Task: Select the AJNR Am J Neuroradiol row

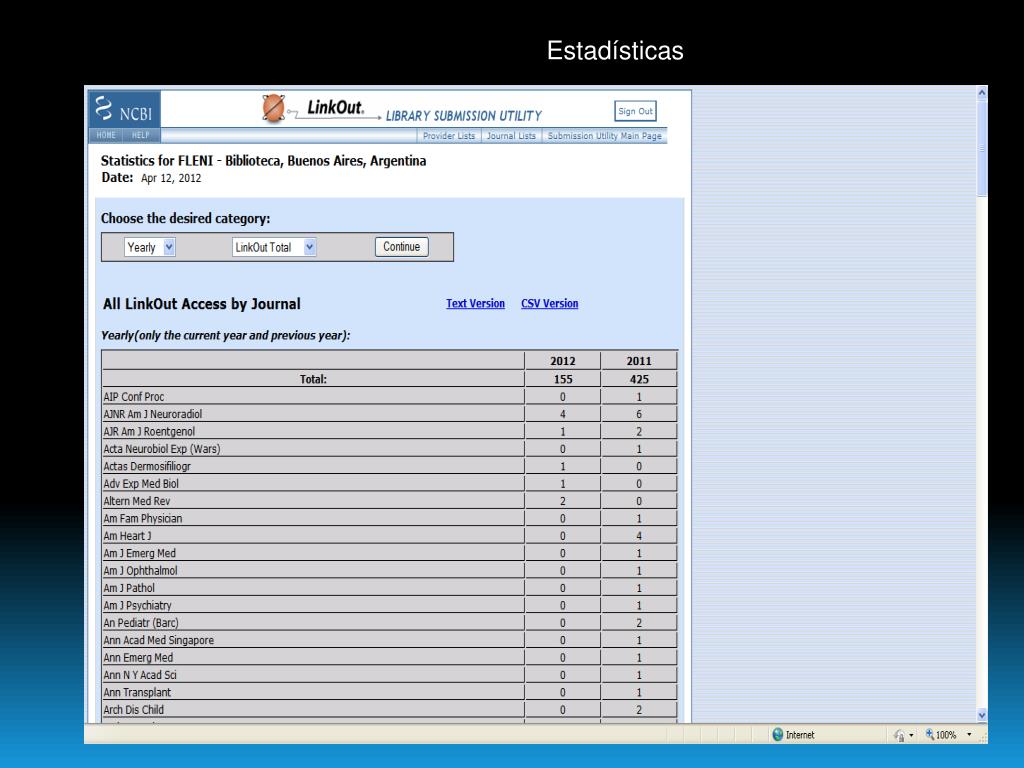Action: pyautogui.click(x=389, y=414)
